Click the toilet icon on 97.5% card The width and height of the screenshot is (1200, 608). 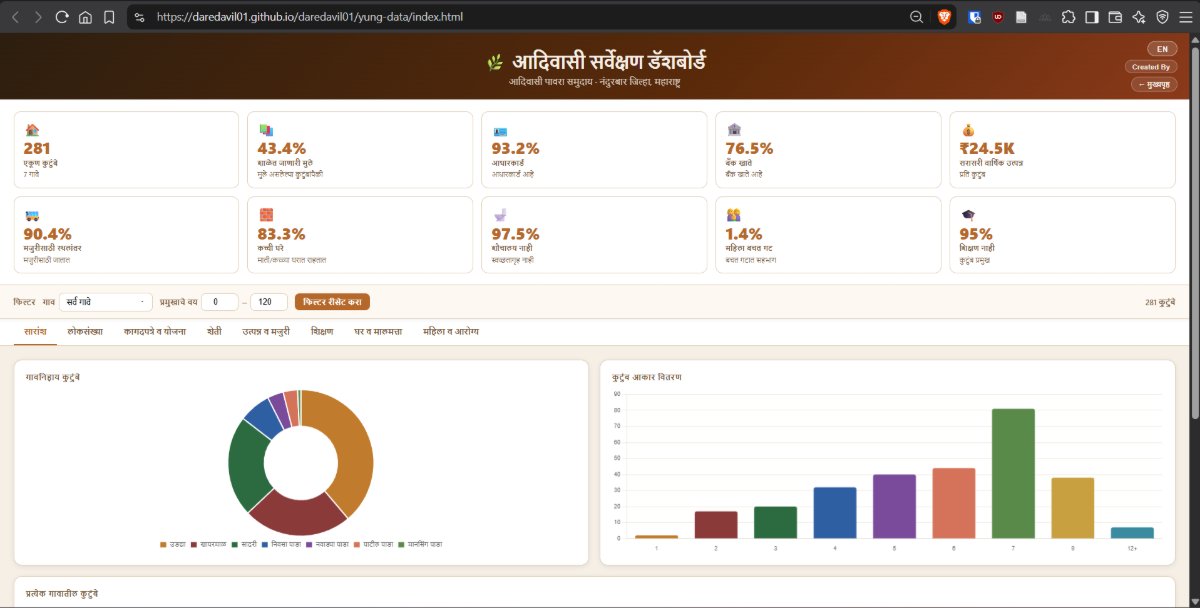coord(499,215)
